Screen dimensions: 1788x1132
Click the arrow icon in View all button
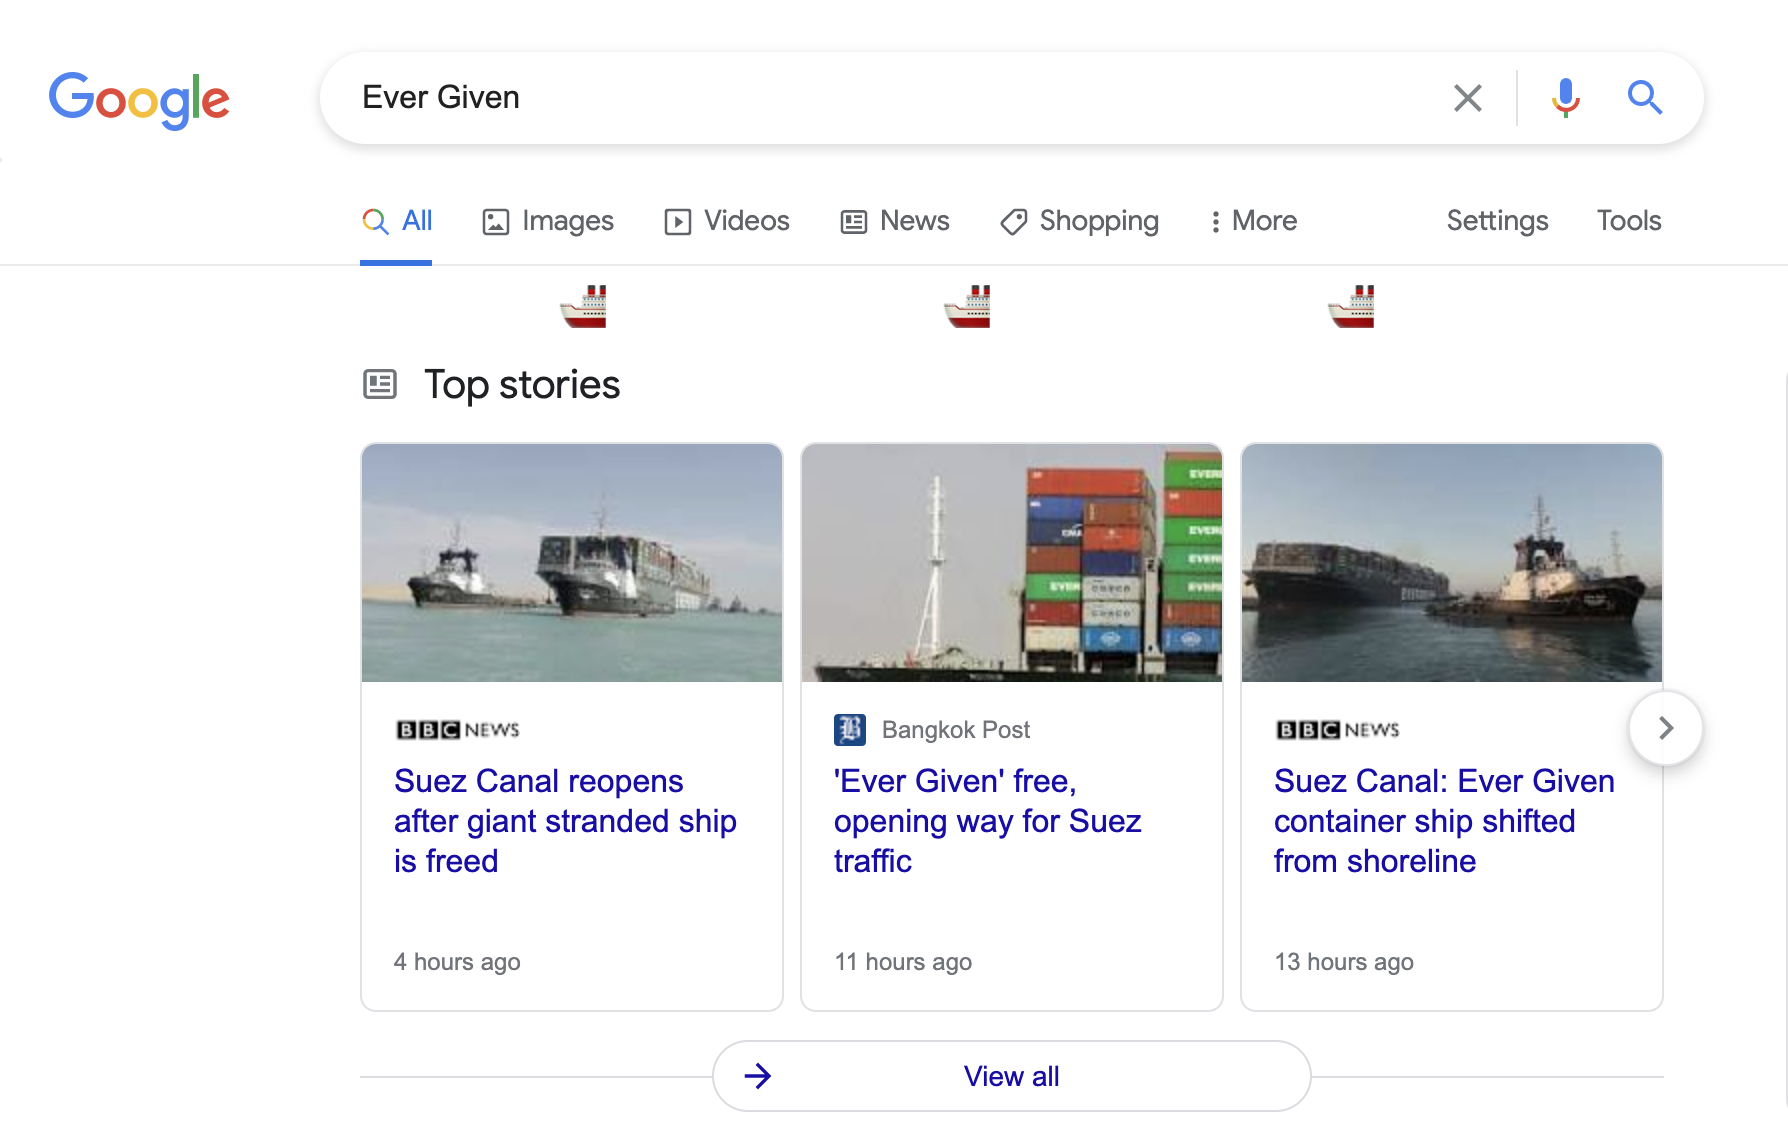(x=758, y=1076)
